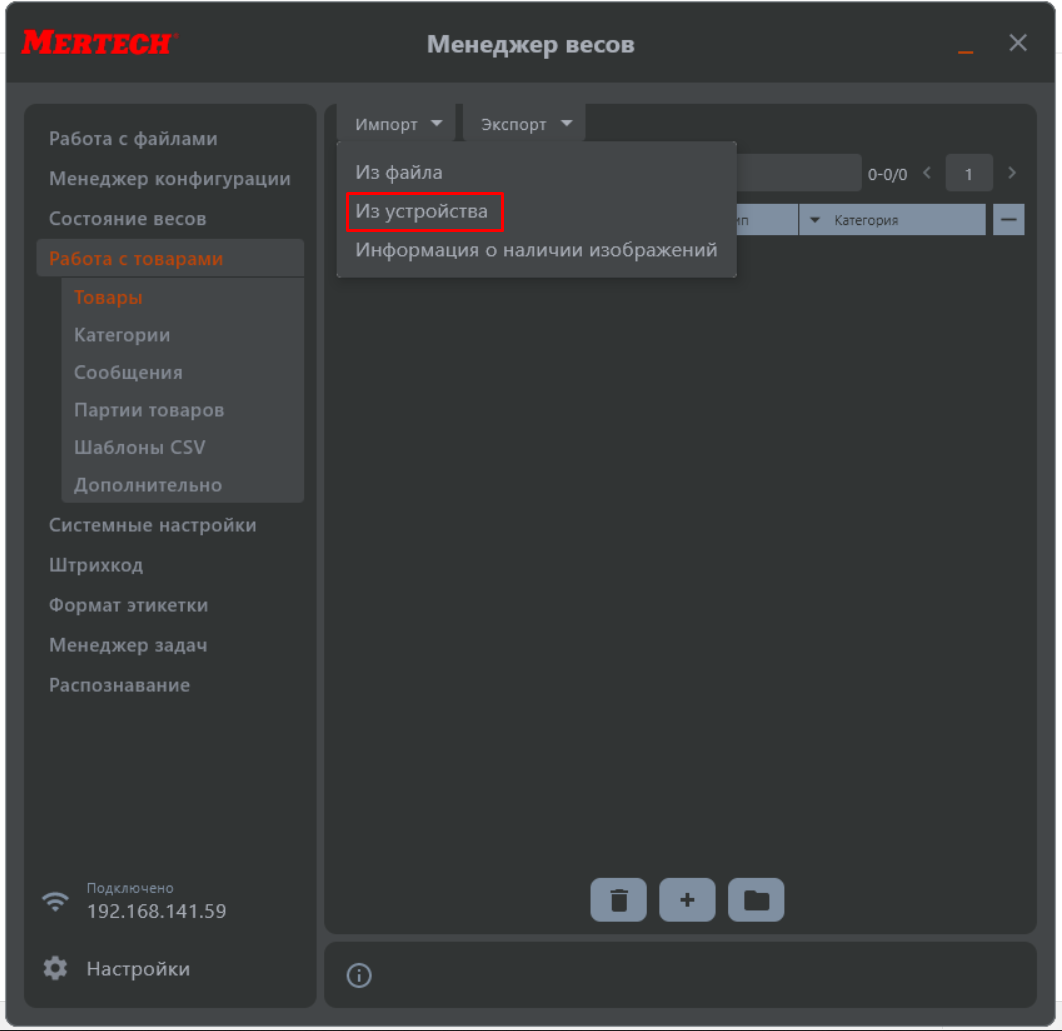Expand the Импорт dropdown
The image size is (1062, 1031).
tap(397, 124)
